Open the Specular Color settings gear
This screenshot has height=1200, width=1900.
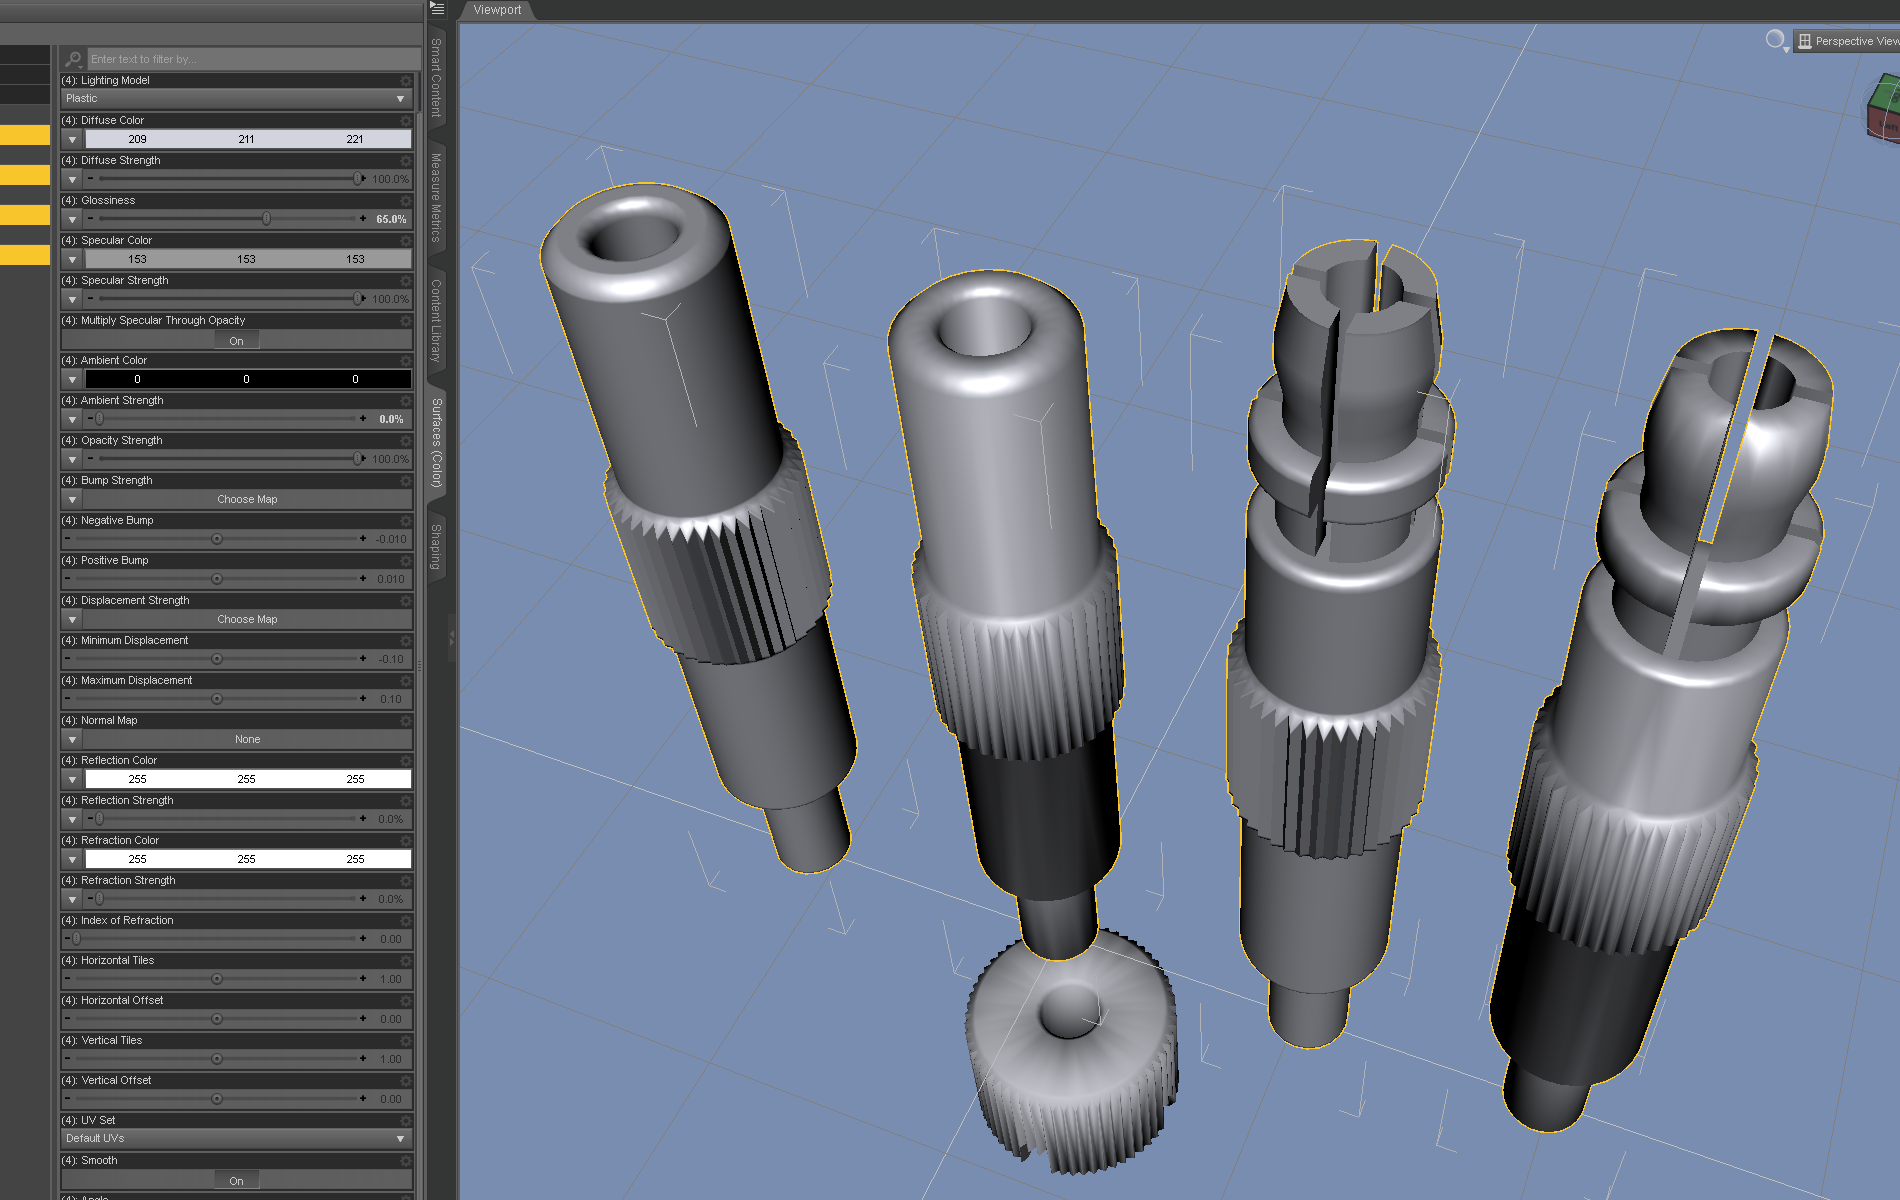405,240
